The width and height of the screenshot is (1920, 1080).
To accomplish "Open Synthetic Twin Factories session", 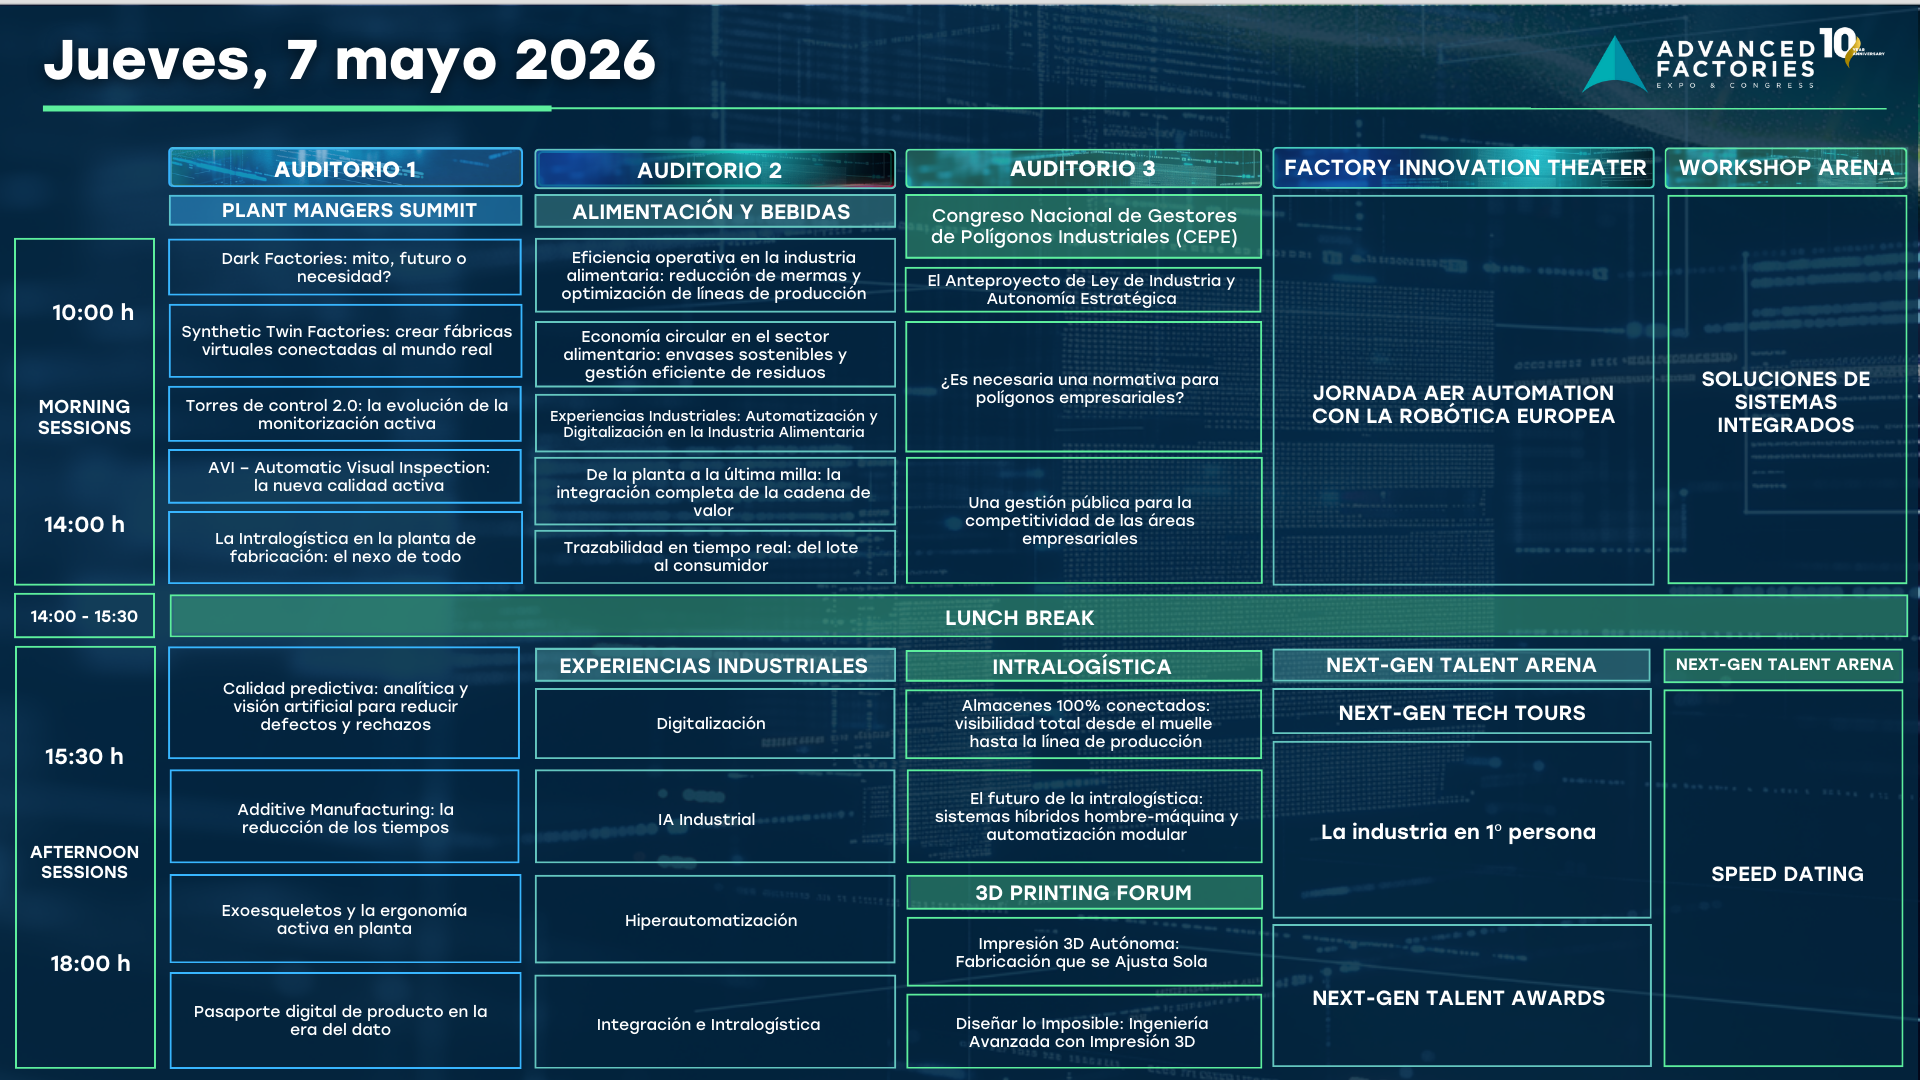I will pyautogui.click(x=345, y=341).
